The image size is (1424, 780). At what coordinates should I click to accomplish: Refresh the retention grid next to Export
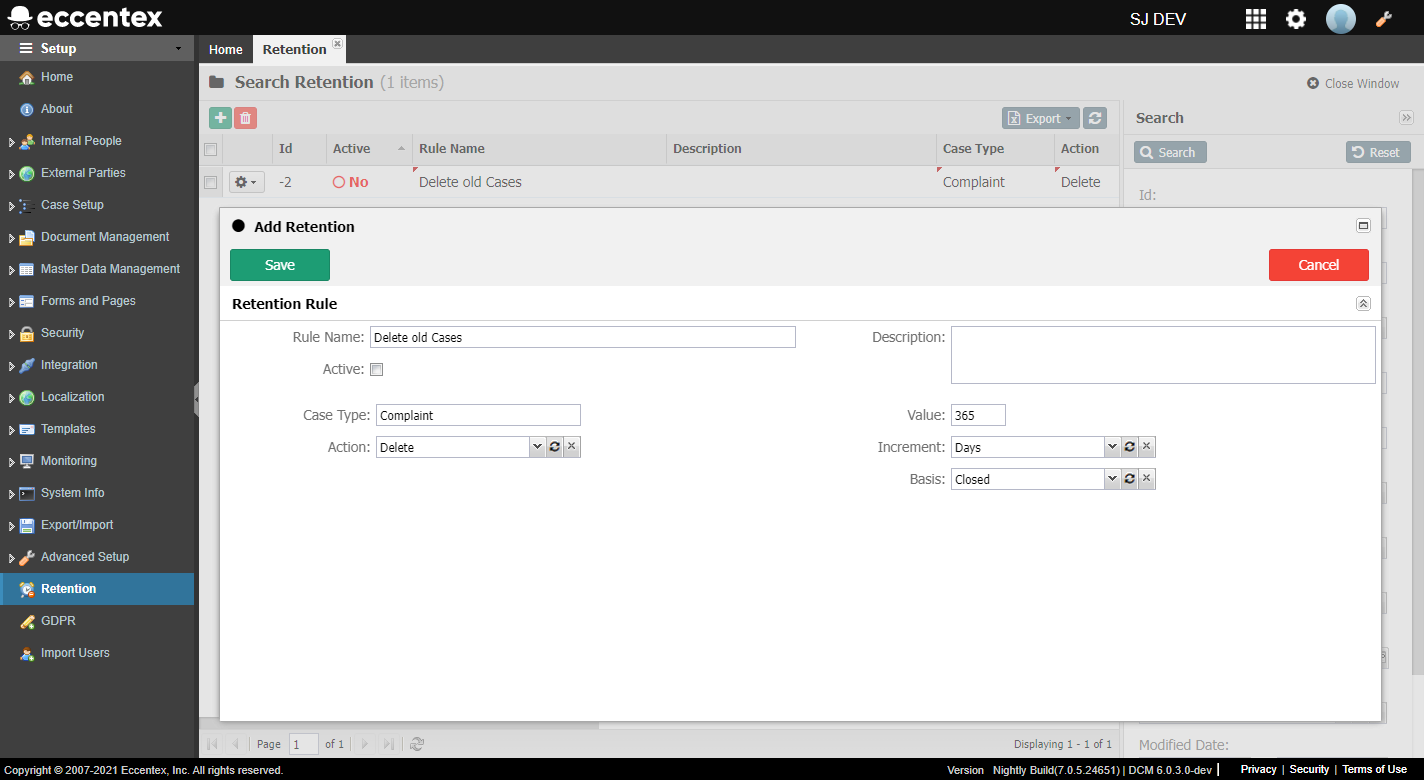pos(1095,118)
